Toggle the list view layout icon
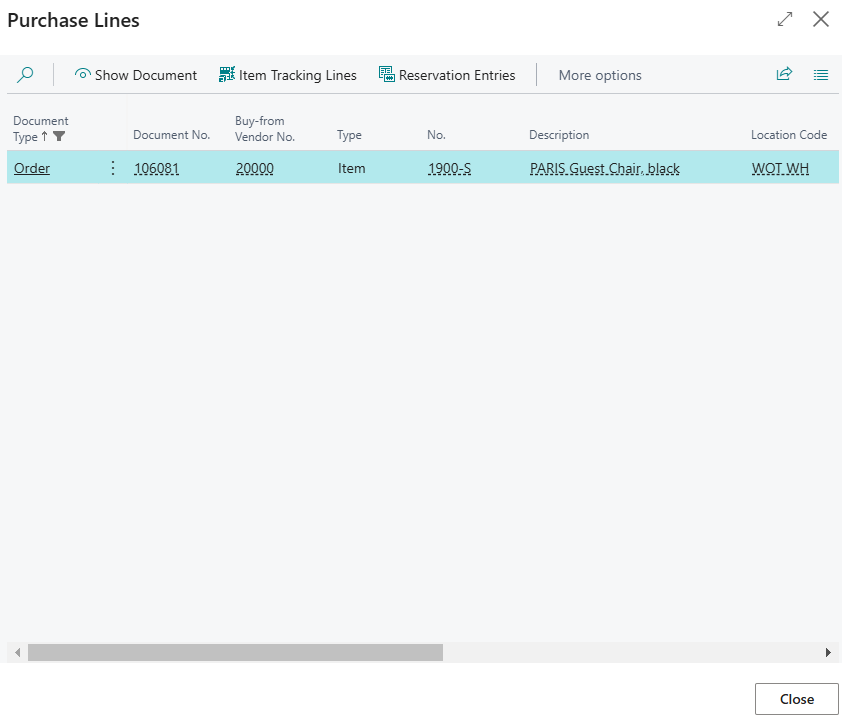842x720 pixels. coord(821,75)
